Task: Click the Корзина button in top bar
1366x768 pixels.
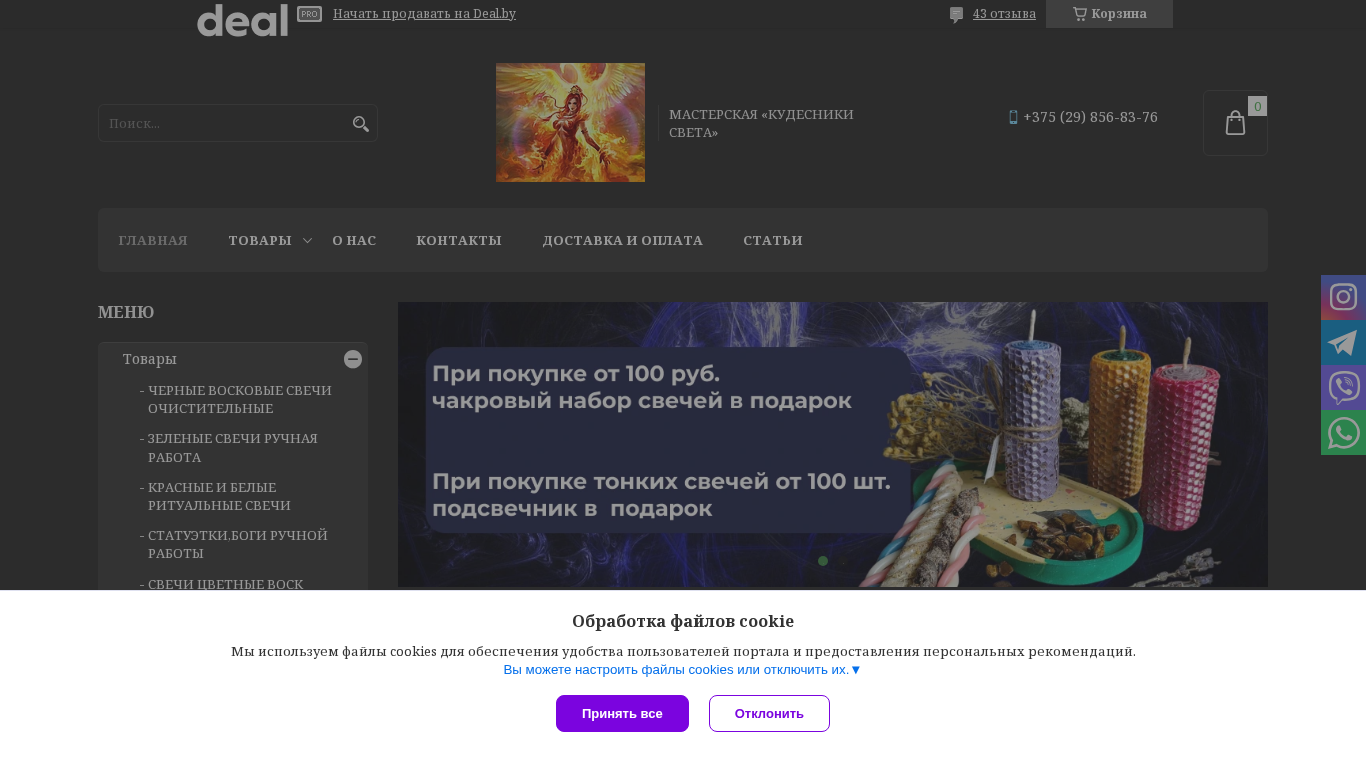Action: click(1109, 14)
